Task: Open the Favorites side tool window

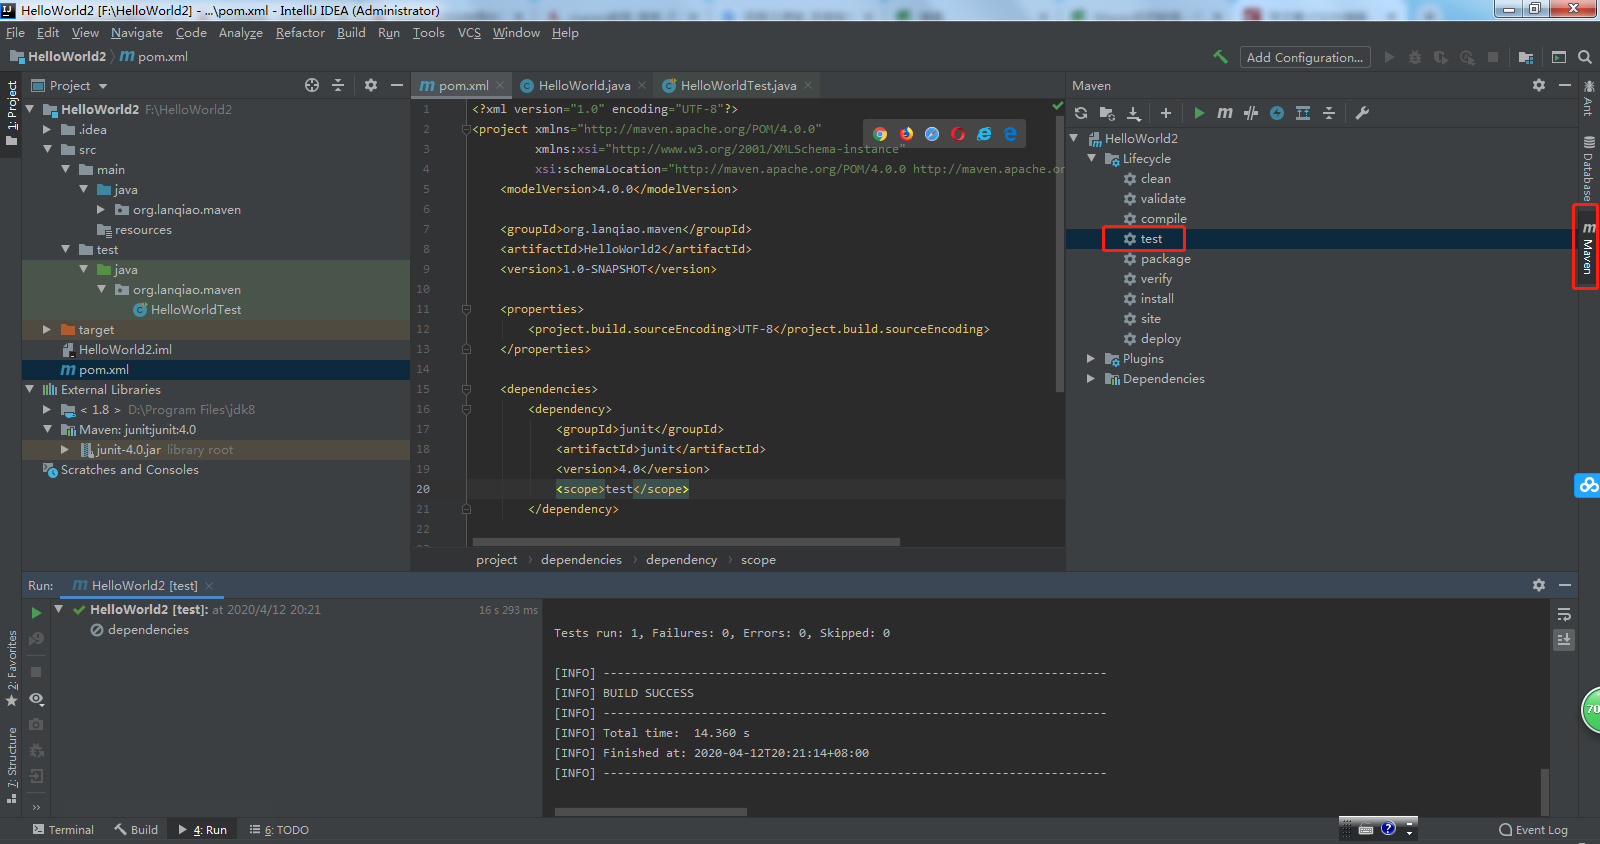Action: [x=12, y=668]
